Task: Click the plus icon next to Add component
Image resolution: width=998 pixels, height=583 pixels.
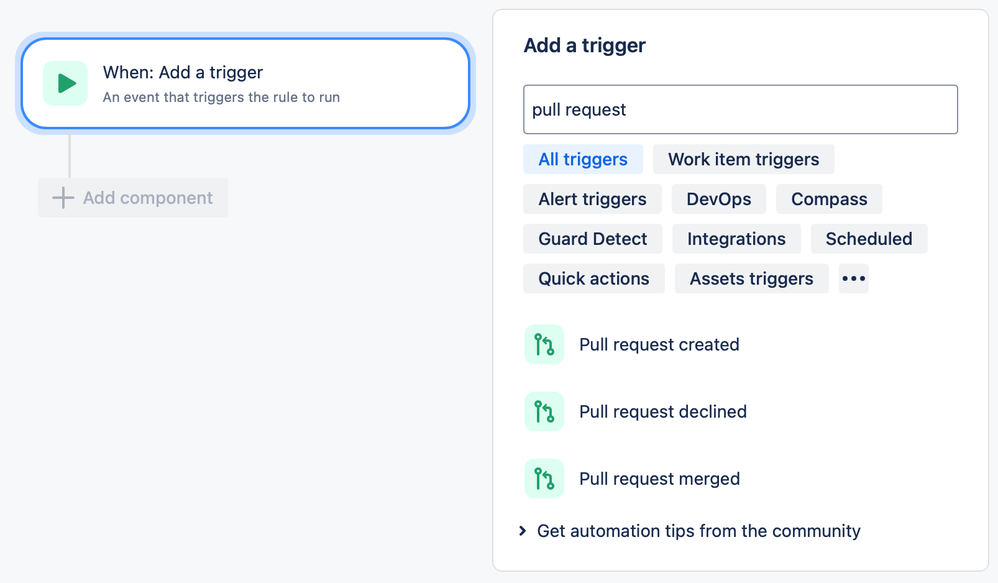Action: (62, 197)
